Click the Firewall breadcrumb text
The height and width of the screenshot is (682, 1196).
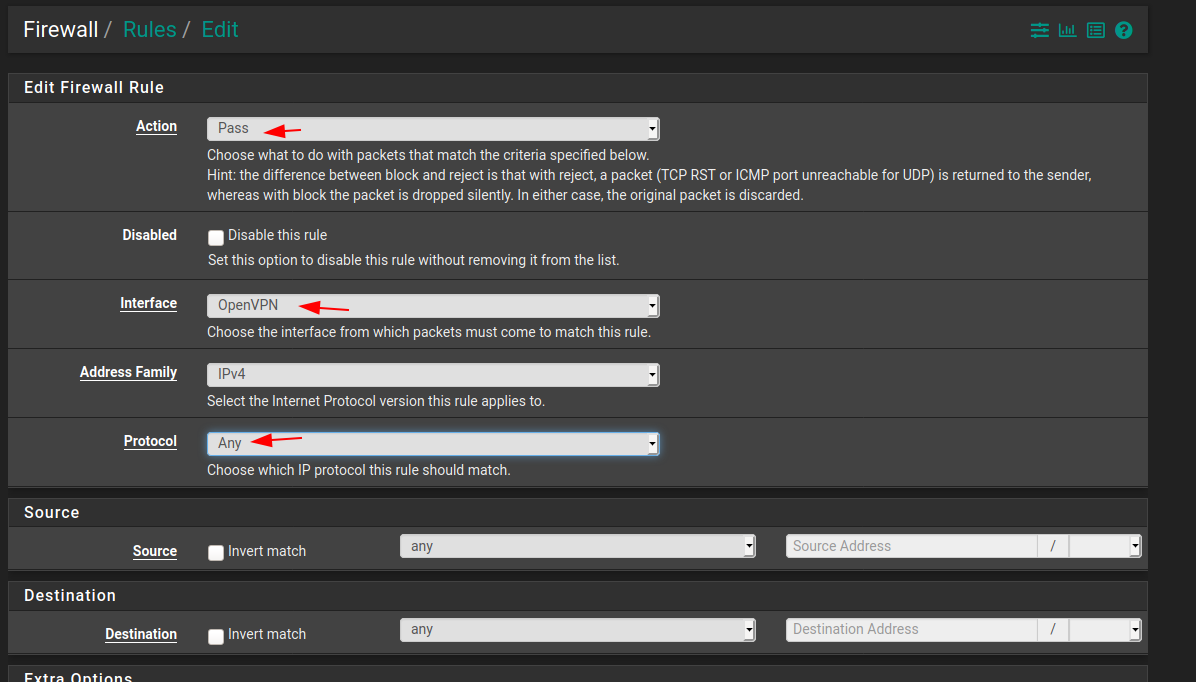tap(60, 30)
